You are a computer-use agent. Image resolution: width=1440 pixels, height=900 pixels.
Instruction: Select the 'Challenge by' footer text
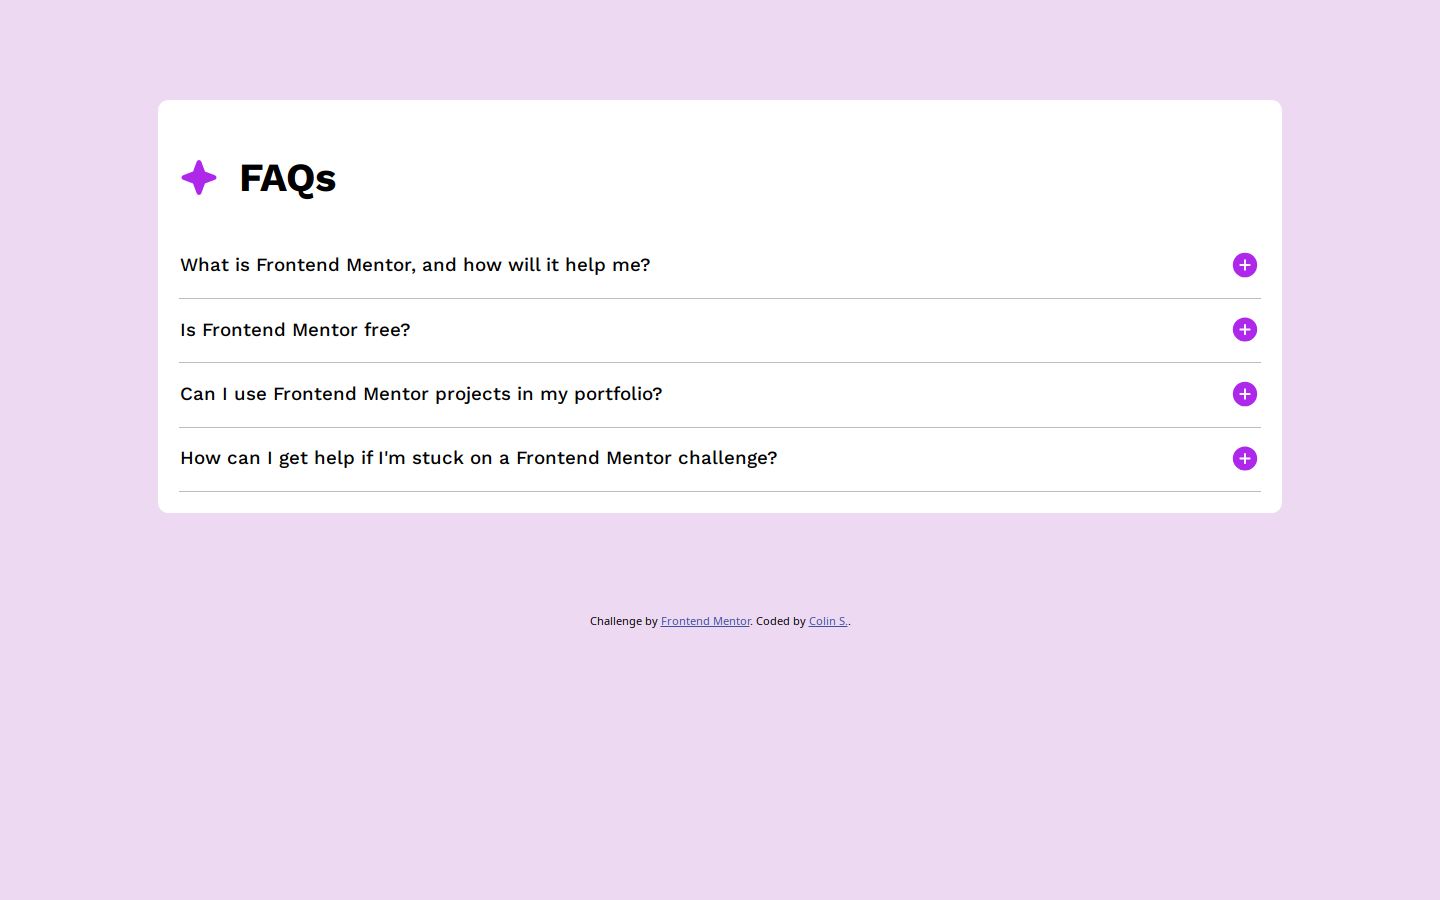coord(623,621)
